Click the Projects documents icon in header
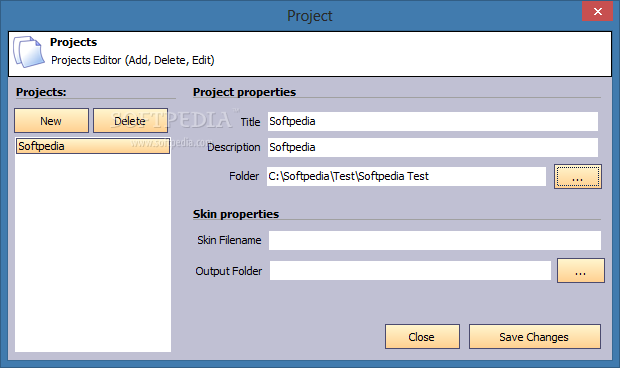 coord(28,52)
